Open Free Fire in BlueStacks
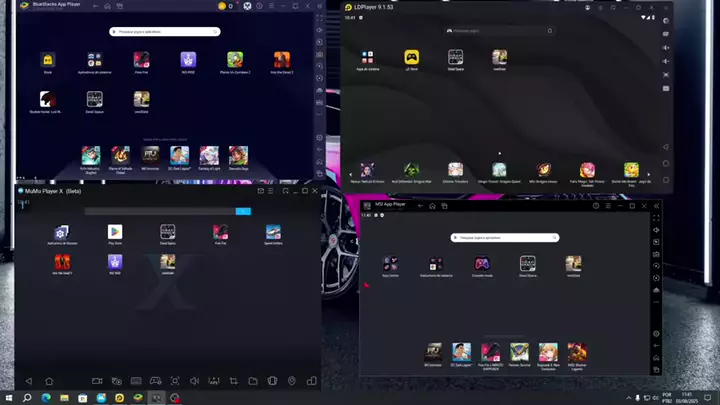The image size is (720, 405). pyautogui.click(x=142, y=60)
